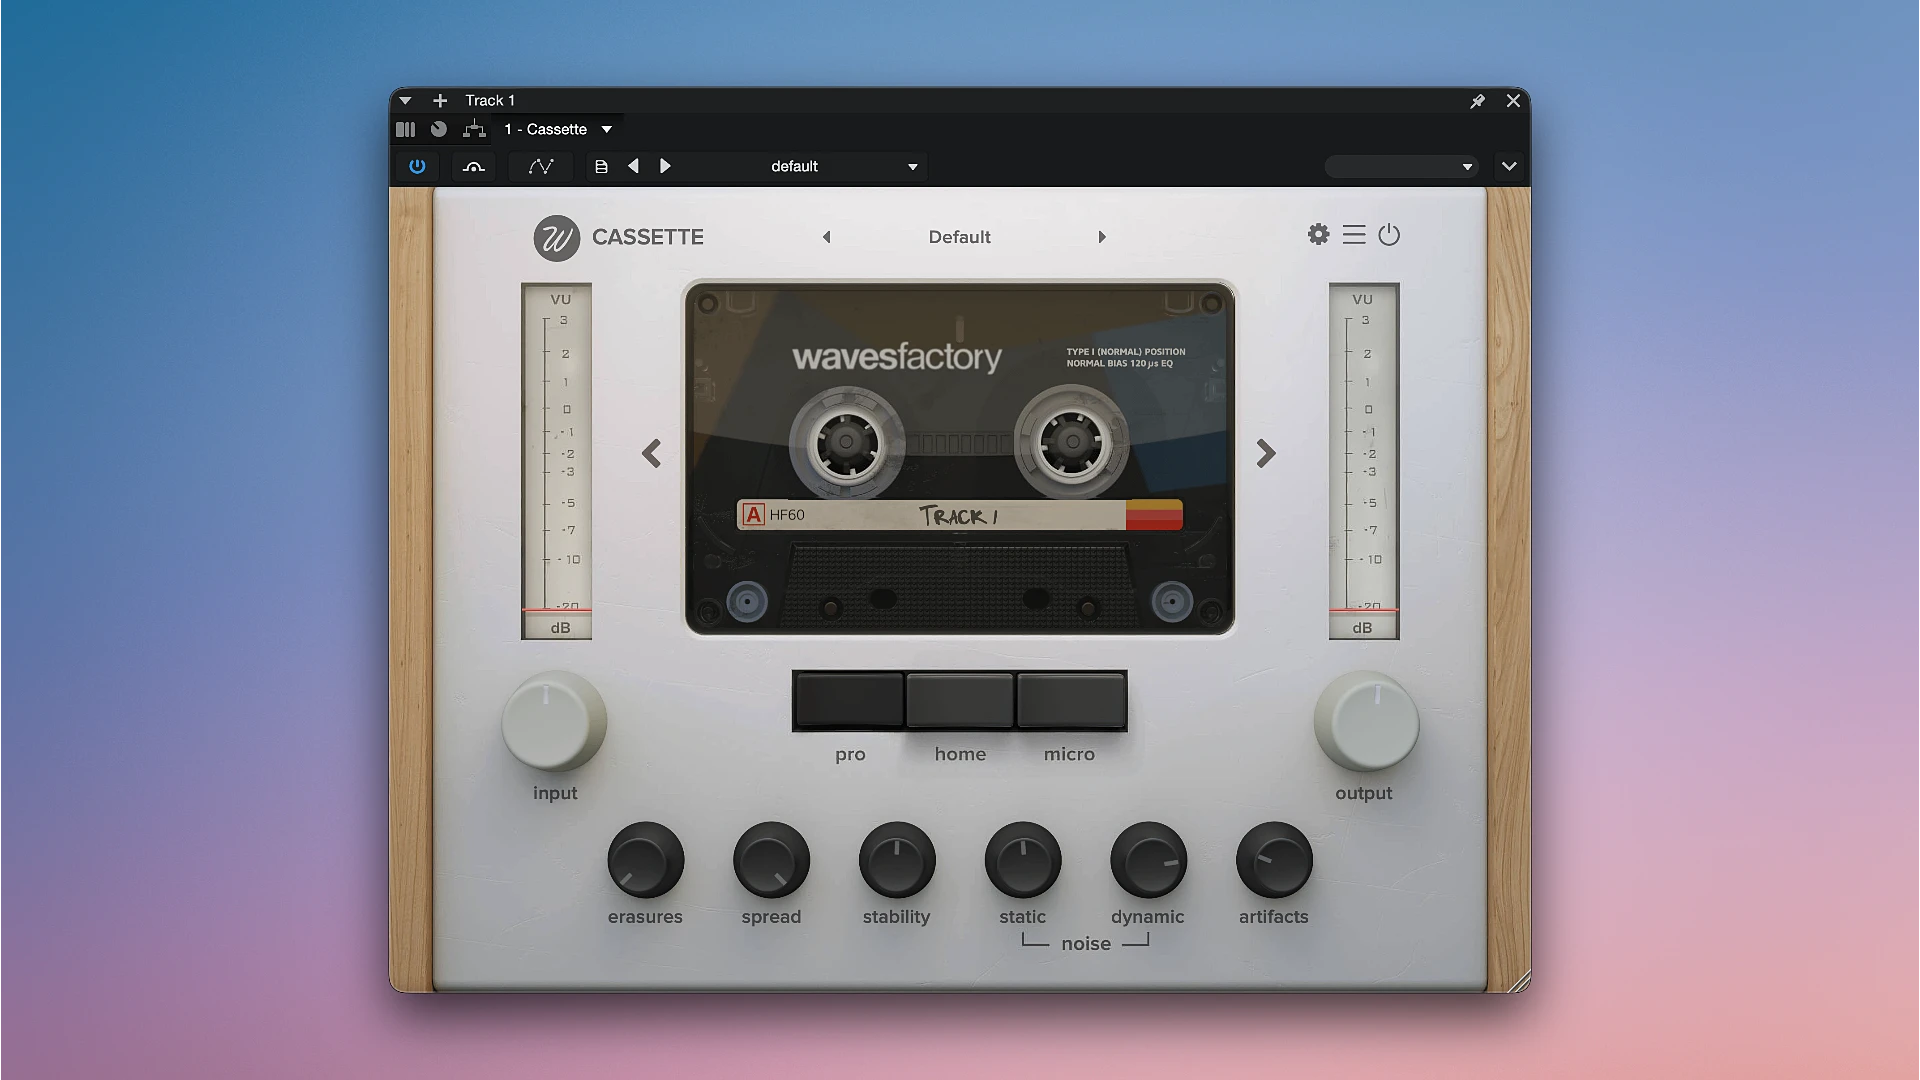The image size is (1920, 1080).
Task: Expand the header chevron at far right
Action: 1509,166
